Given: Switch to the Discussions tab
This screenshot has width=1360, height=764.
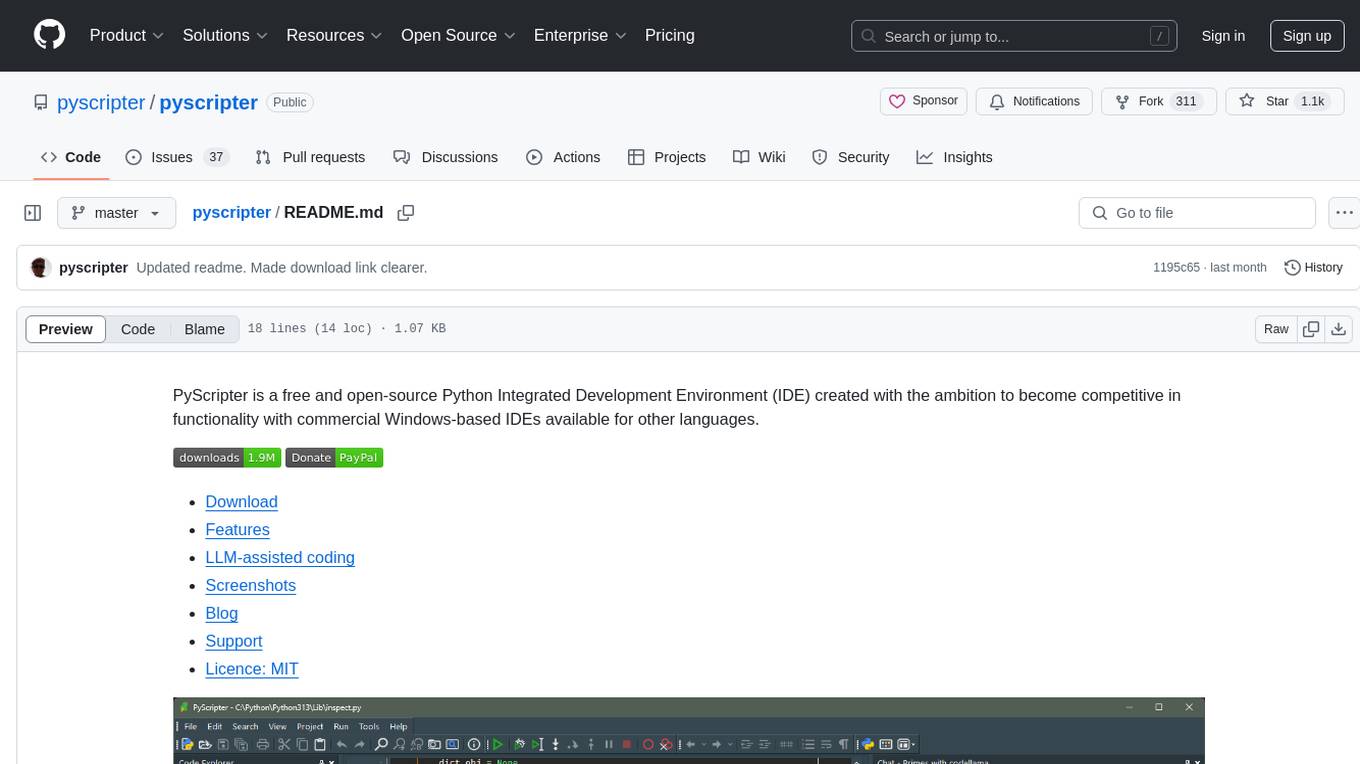Looking at the screenshot, I should (445, 157).
